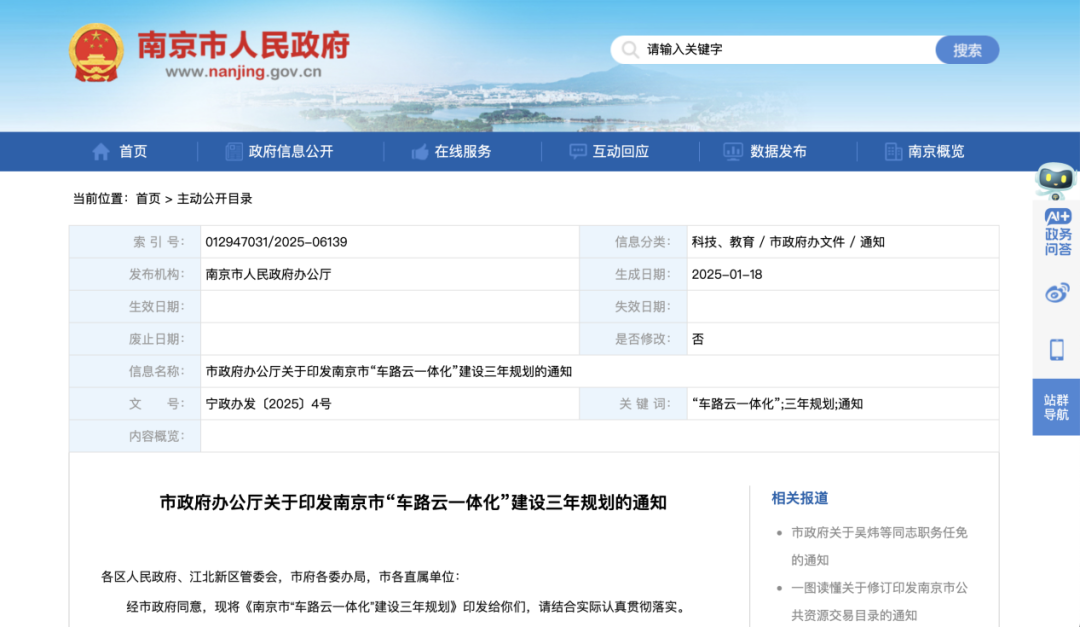The width and height of the screenshot is (1080, 627).
Task: Click the chart icon beside 数据发布
Action: 733,152
